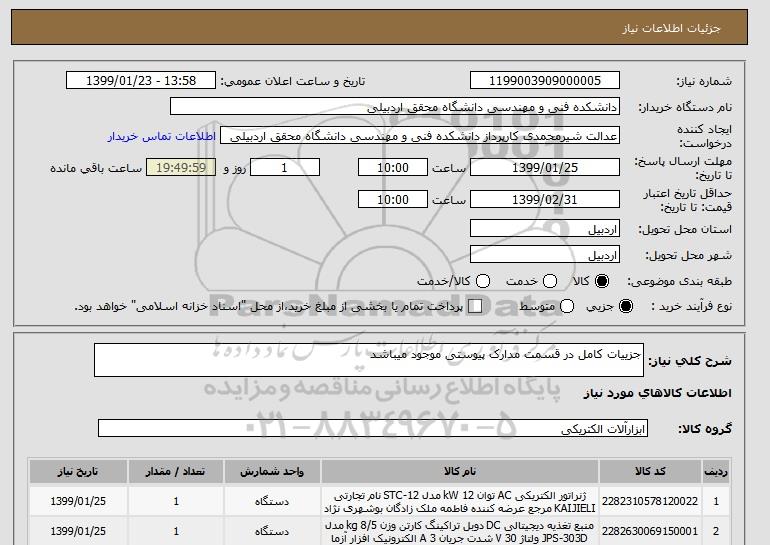This screenshot has width=770, height=545.
Task: Click the واحد شمارش column header
Action: click(x=272, y=471)
